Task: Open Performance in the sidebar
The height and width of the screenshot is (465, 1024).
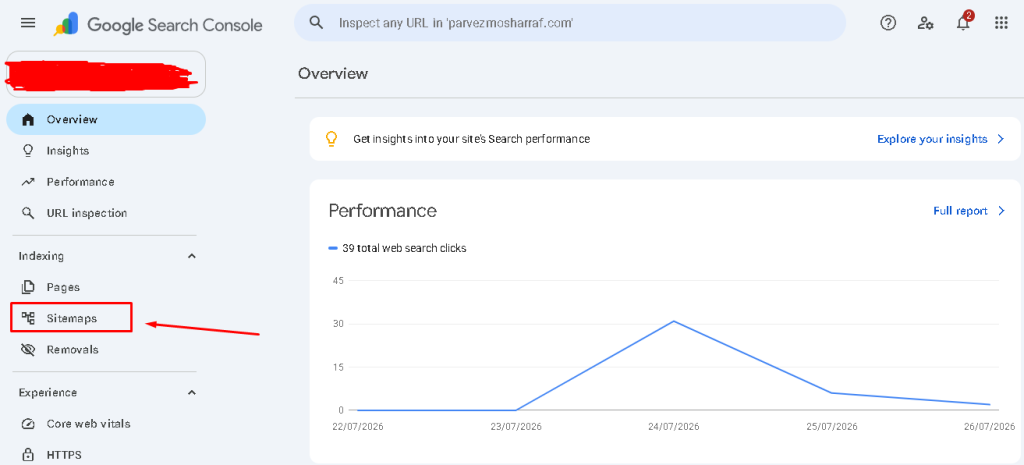Action: [80, 182]
